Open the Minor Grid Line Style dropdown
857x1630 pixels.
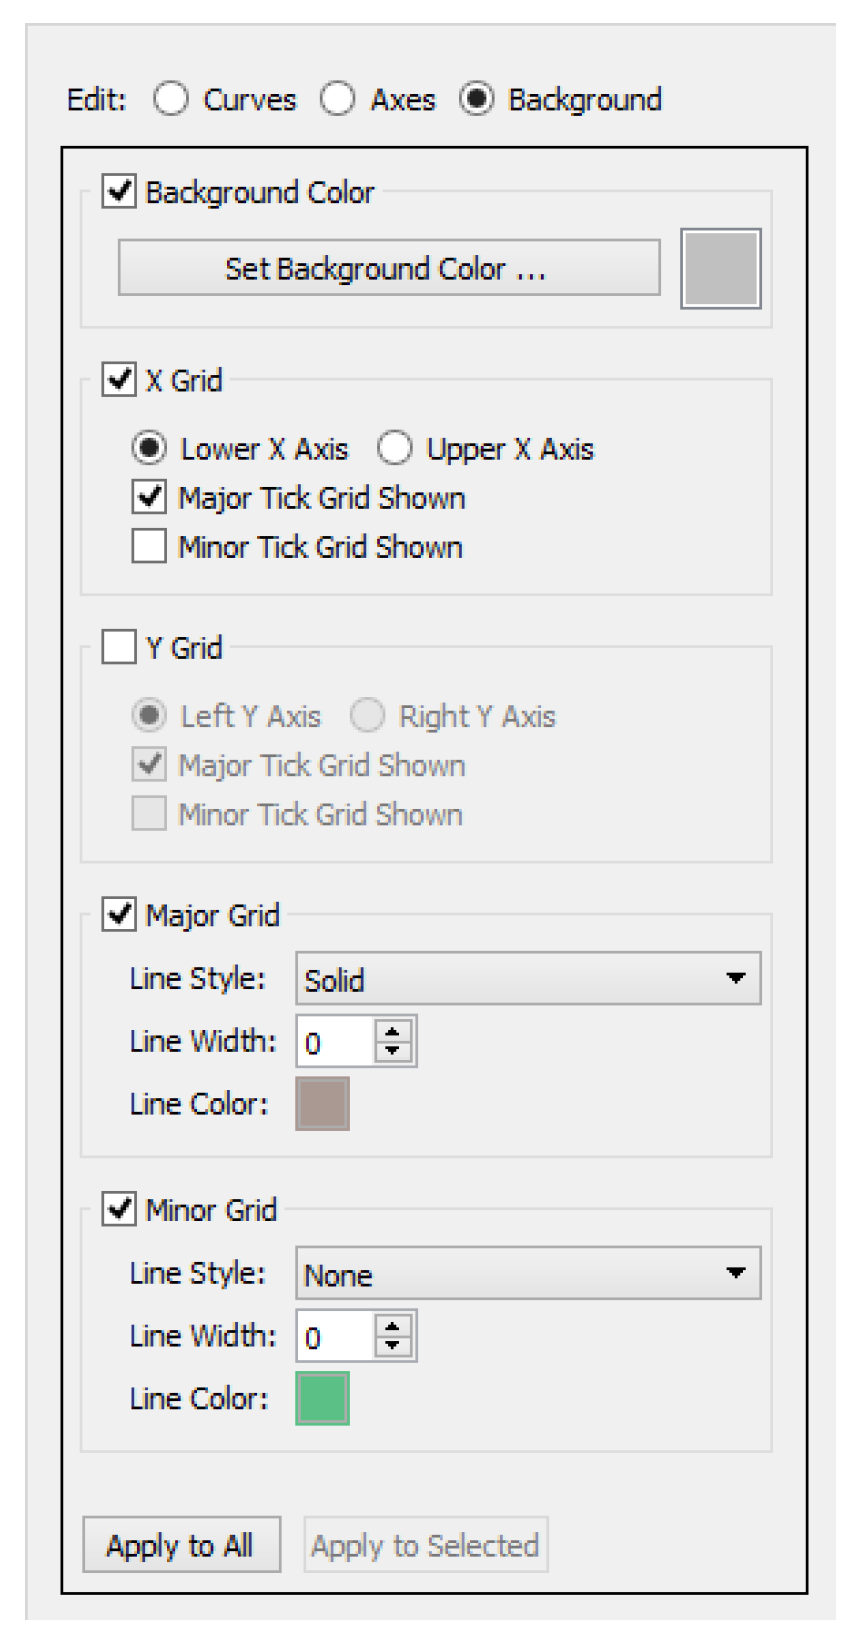click(x=527, y=1273)
